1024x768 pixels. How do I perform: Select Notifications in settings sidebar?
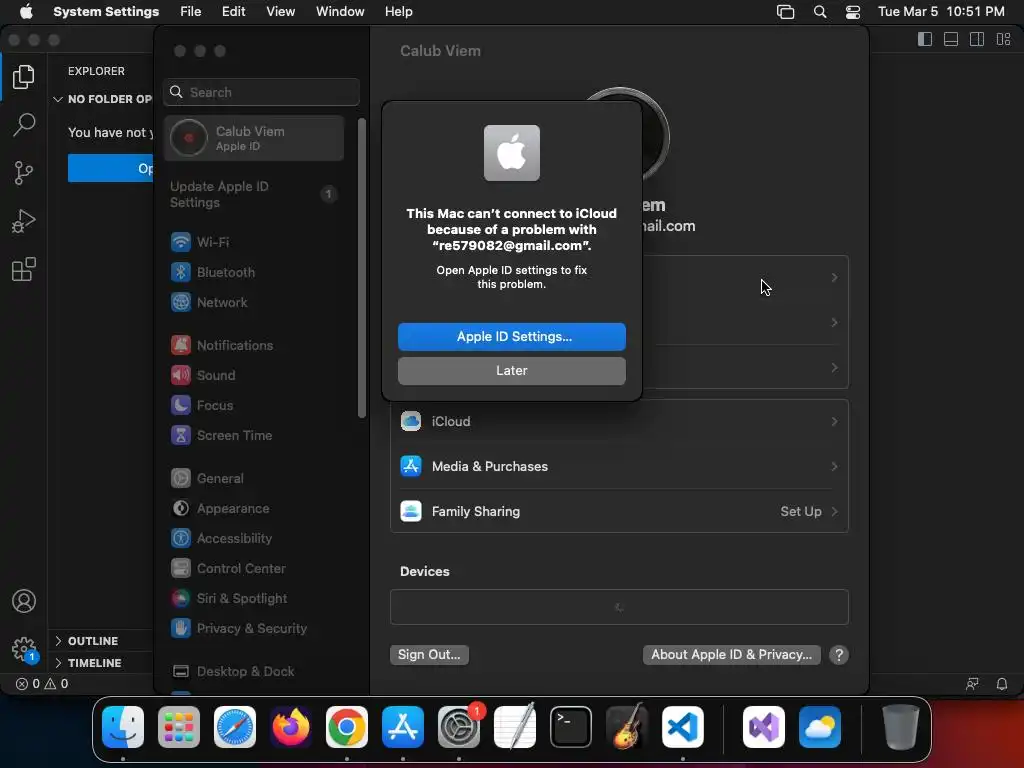(x=254, y=345)
